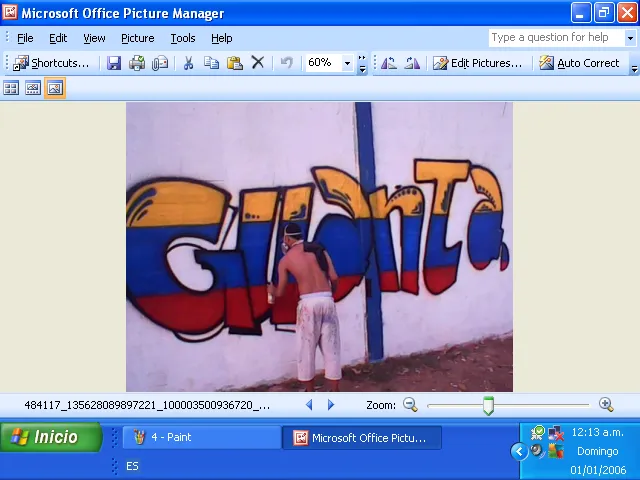This screenshot has width=640, height=480.
Task: Expand the formatting toolbar options arrow
Action: click(634, 69)
